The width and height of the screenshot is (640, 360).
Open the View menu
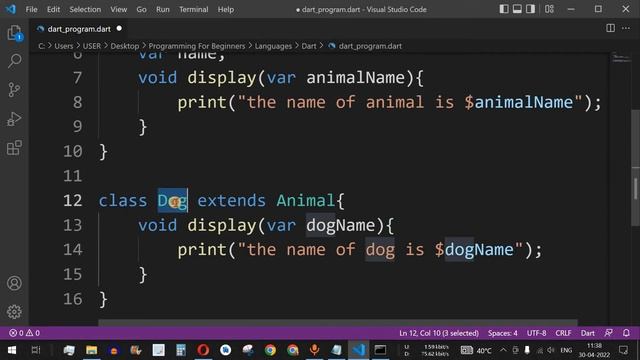pyautogui.click(x=118, y=9)
